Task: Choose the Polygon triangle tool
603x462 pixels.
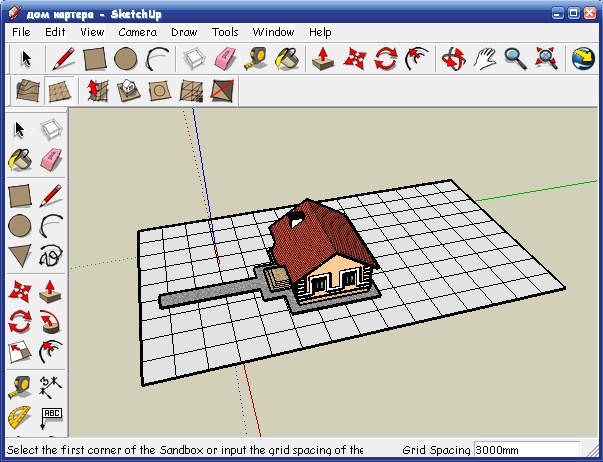Action: tap(20, 256)
